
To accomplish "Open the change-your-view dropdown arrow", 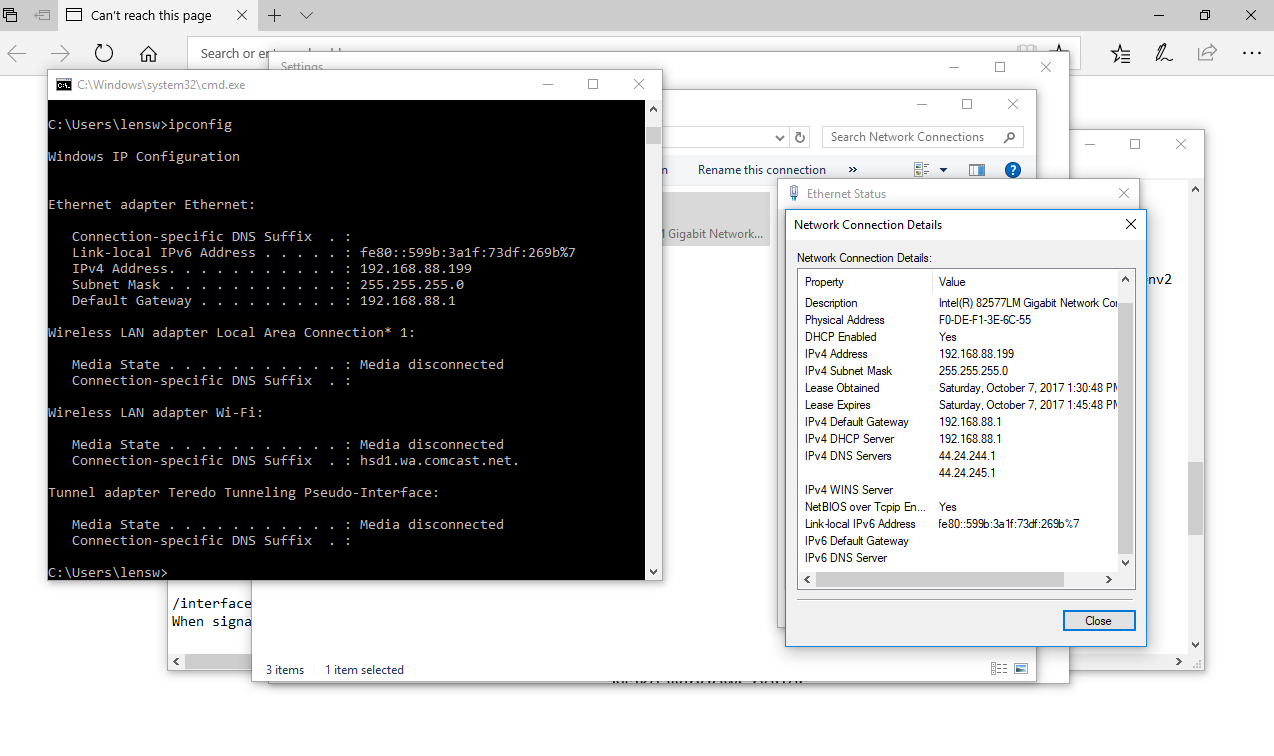I will click(x=943, y=170).
